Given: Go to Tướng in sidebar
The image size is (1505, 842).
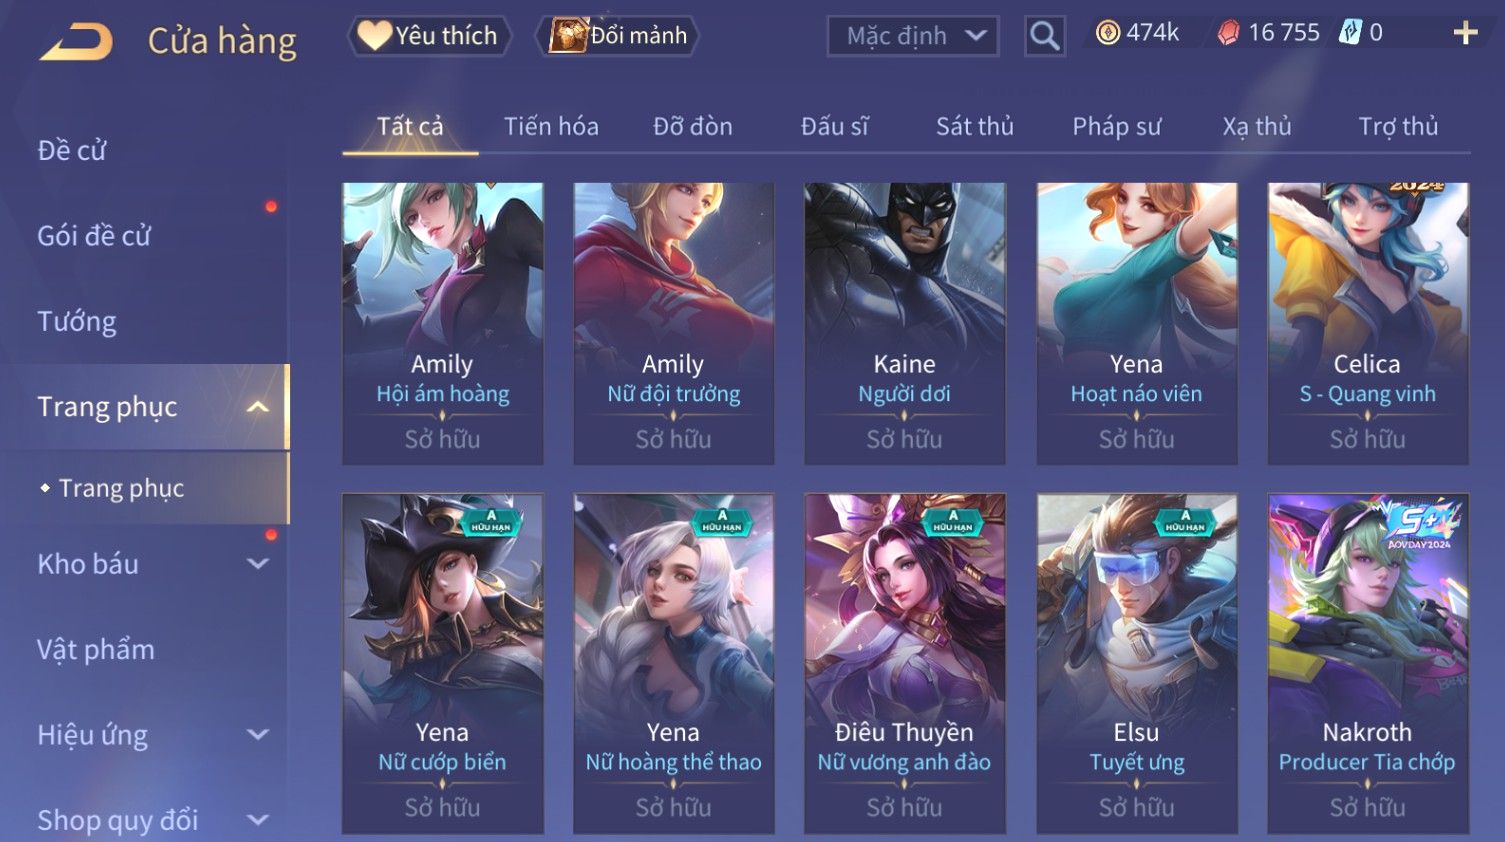Looking at the screenshot, I should coord(77,322).
